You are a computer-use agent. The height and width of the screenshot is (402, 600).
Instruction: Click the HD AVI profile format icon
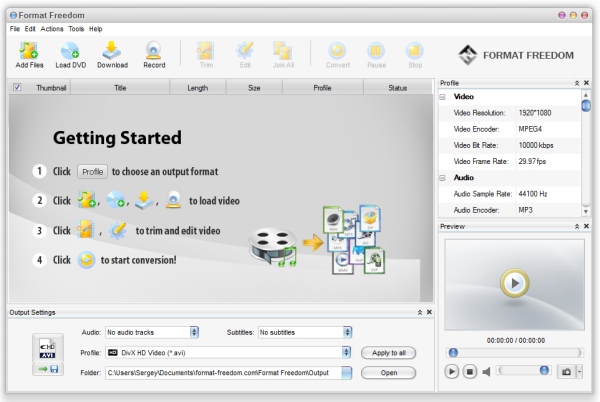coord(48,348)
